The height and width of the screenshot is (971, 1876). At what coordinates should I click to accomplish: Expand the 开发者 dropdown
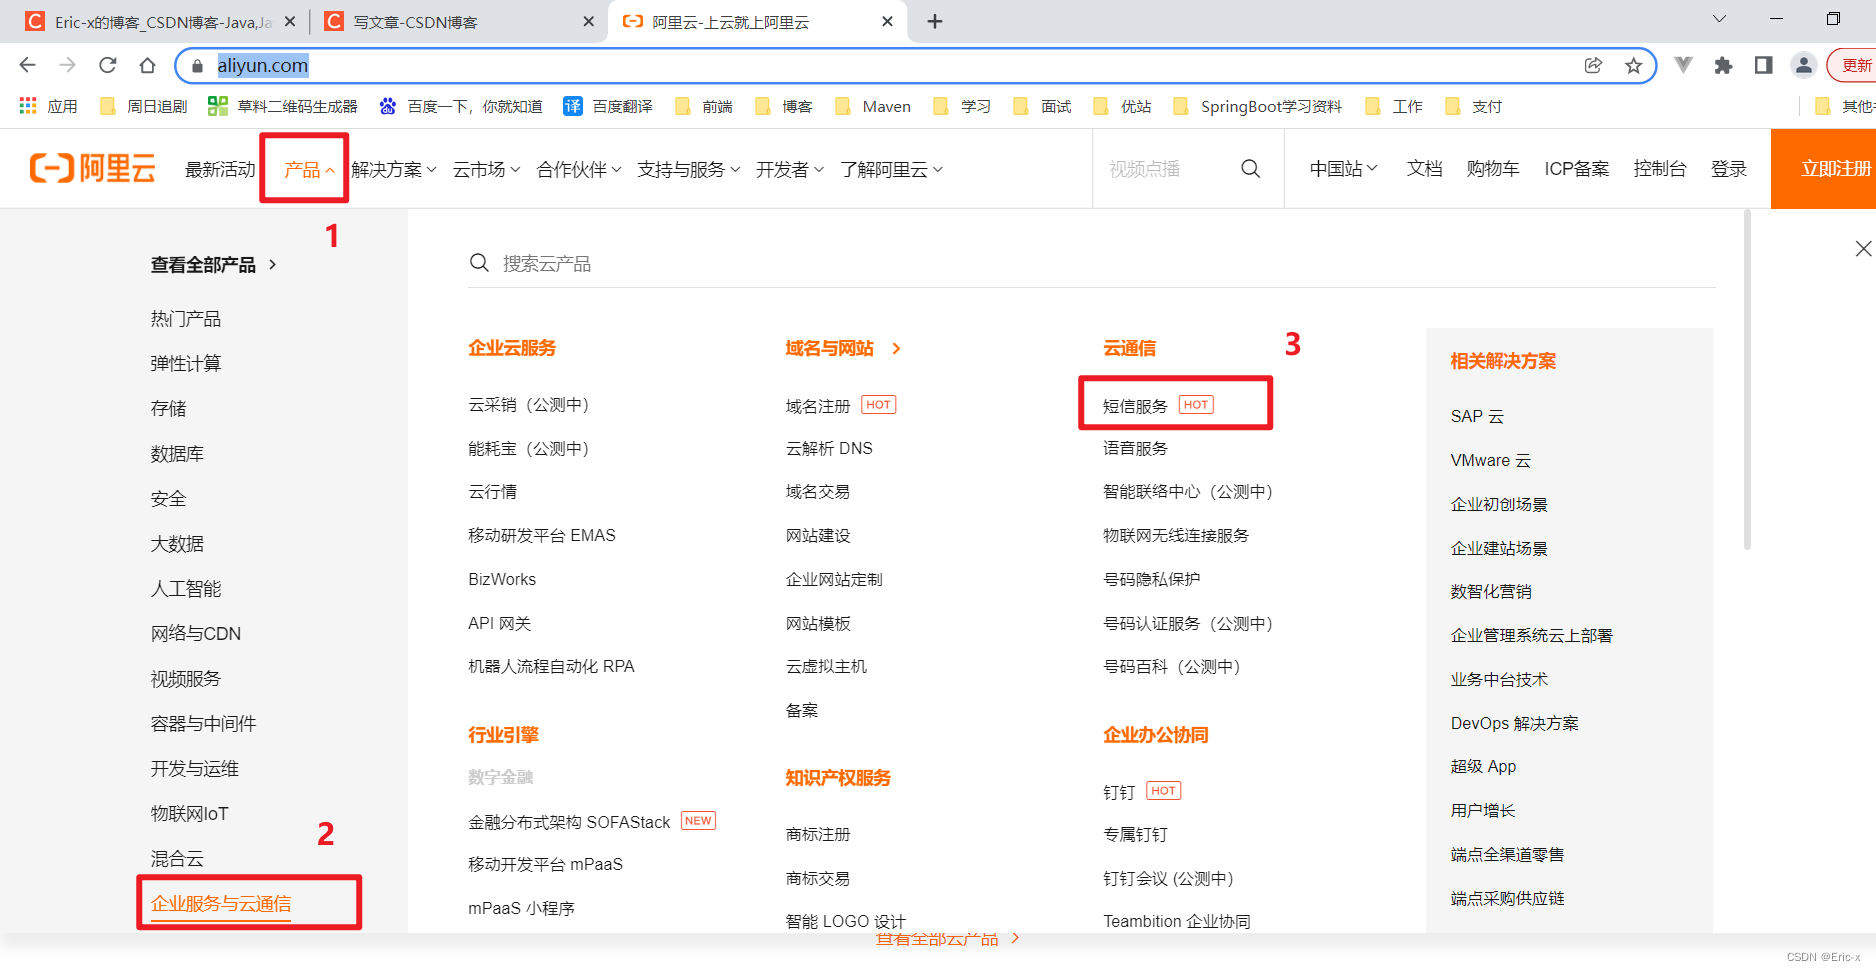point(790,169)
